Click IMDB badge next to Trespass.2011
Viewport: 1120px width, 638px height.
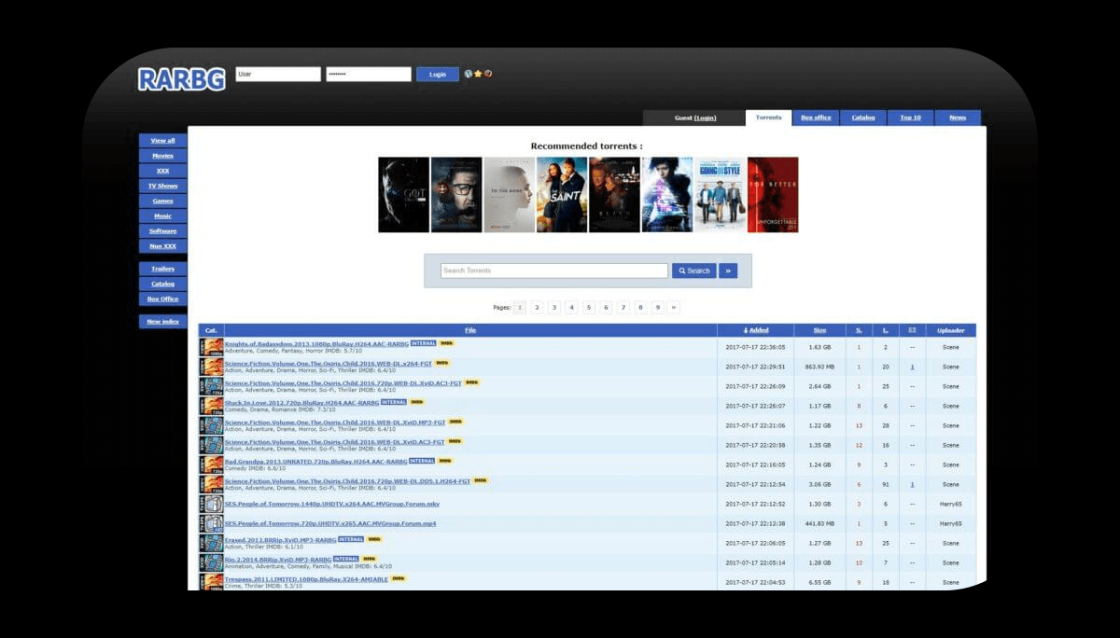coord(399,579)
